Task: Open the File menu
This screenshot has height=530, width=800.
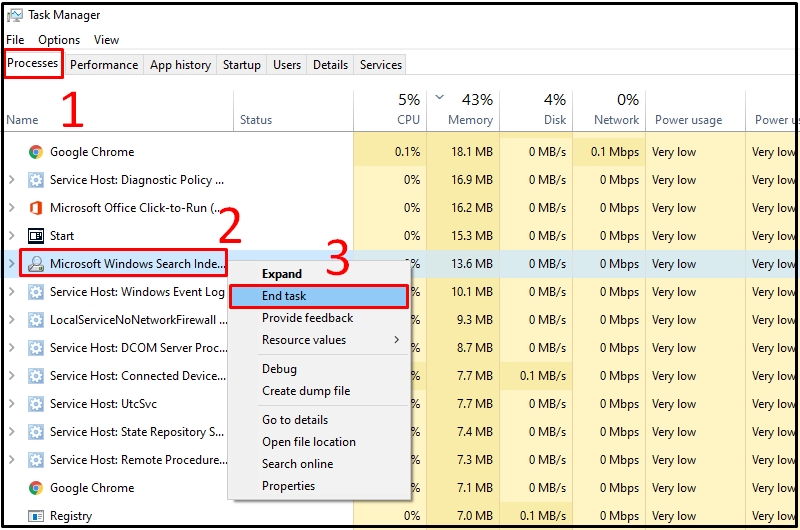Action: click(15, 40)
